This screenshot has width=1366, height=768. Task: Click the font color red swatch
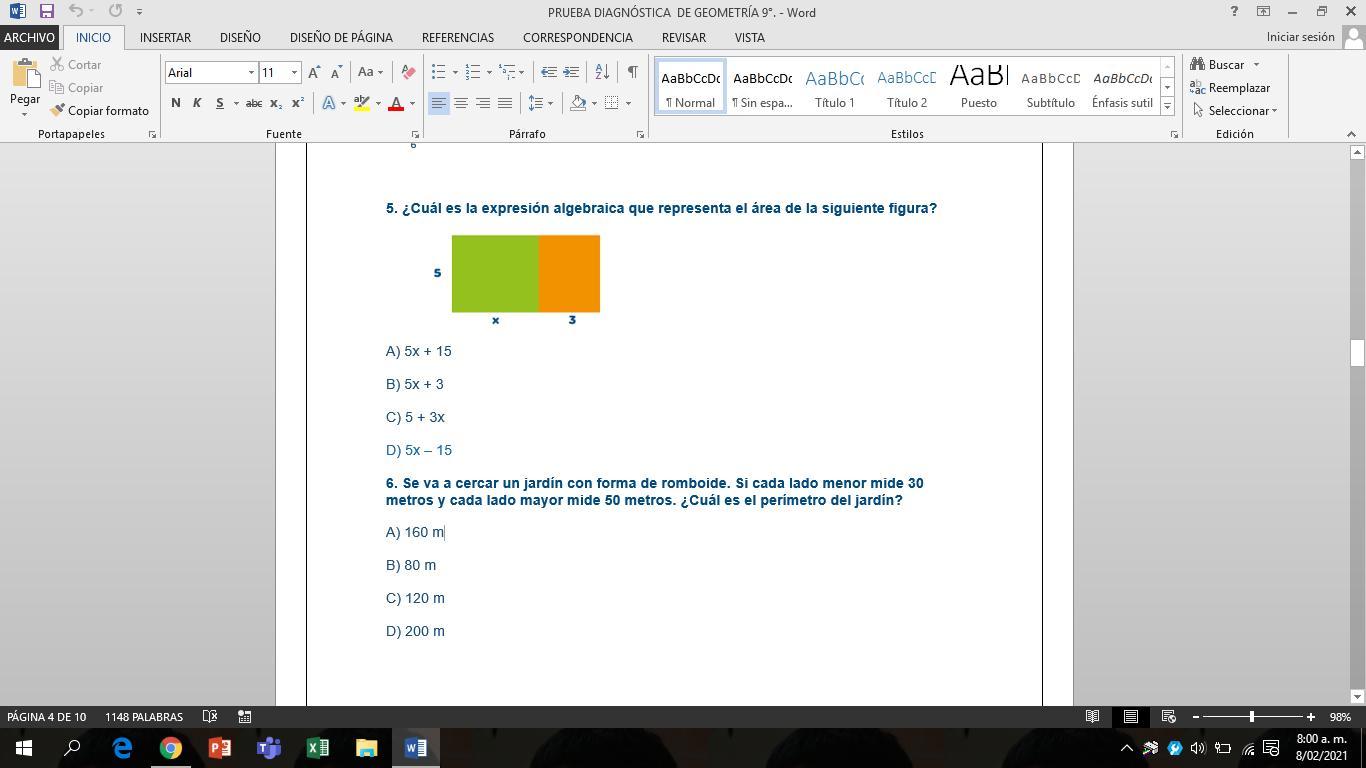pos(396,102)
